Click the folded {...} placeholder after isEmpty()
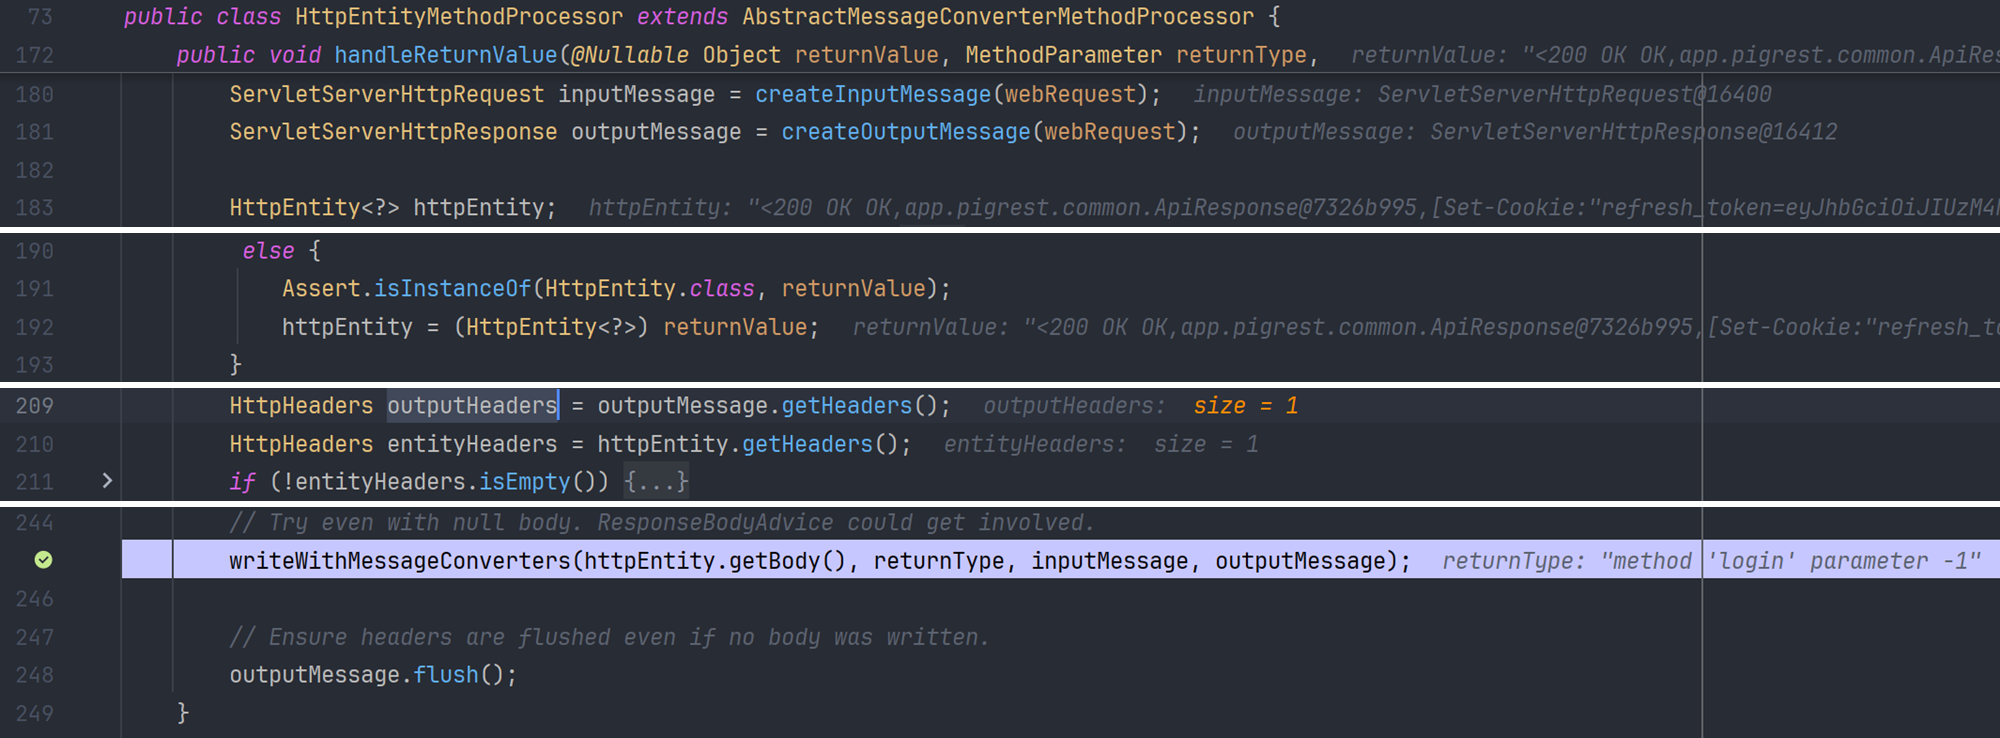 pyautogui.click(x=656, y=482)
